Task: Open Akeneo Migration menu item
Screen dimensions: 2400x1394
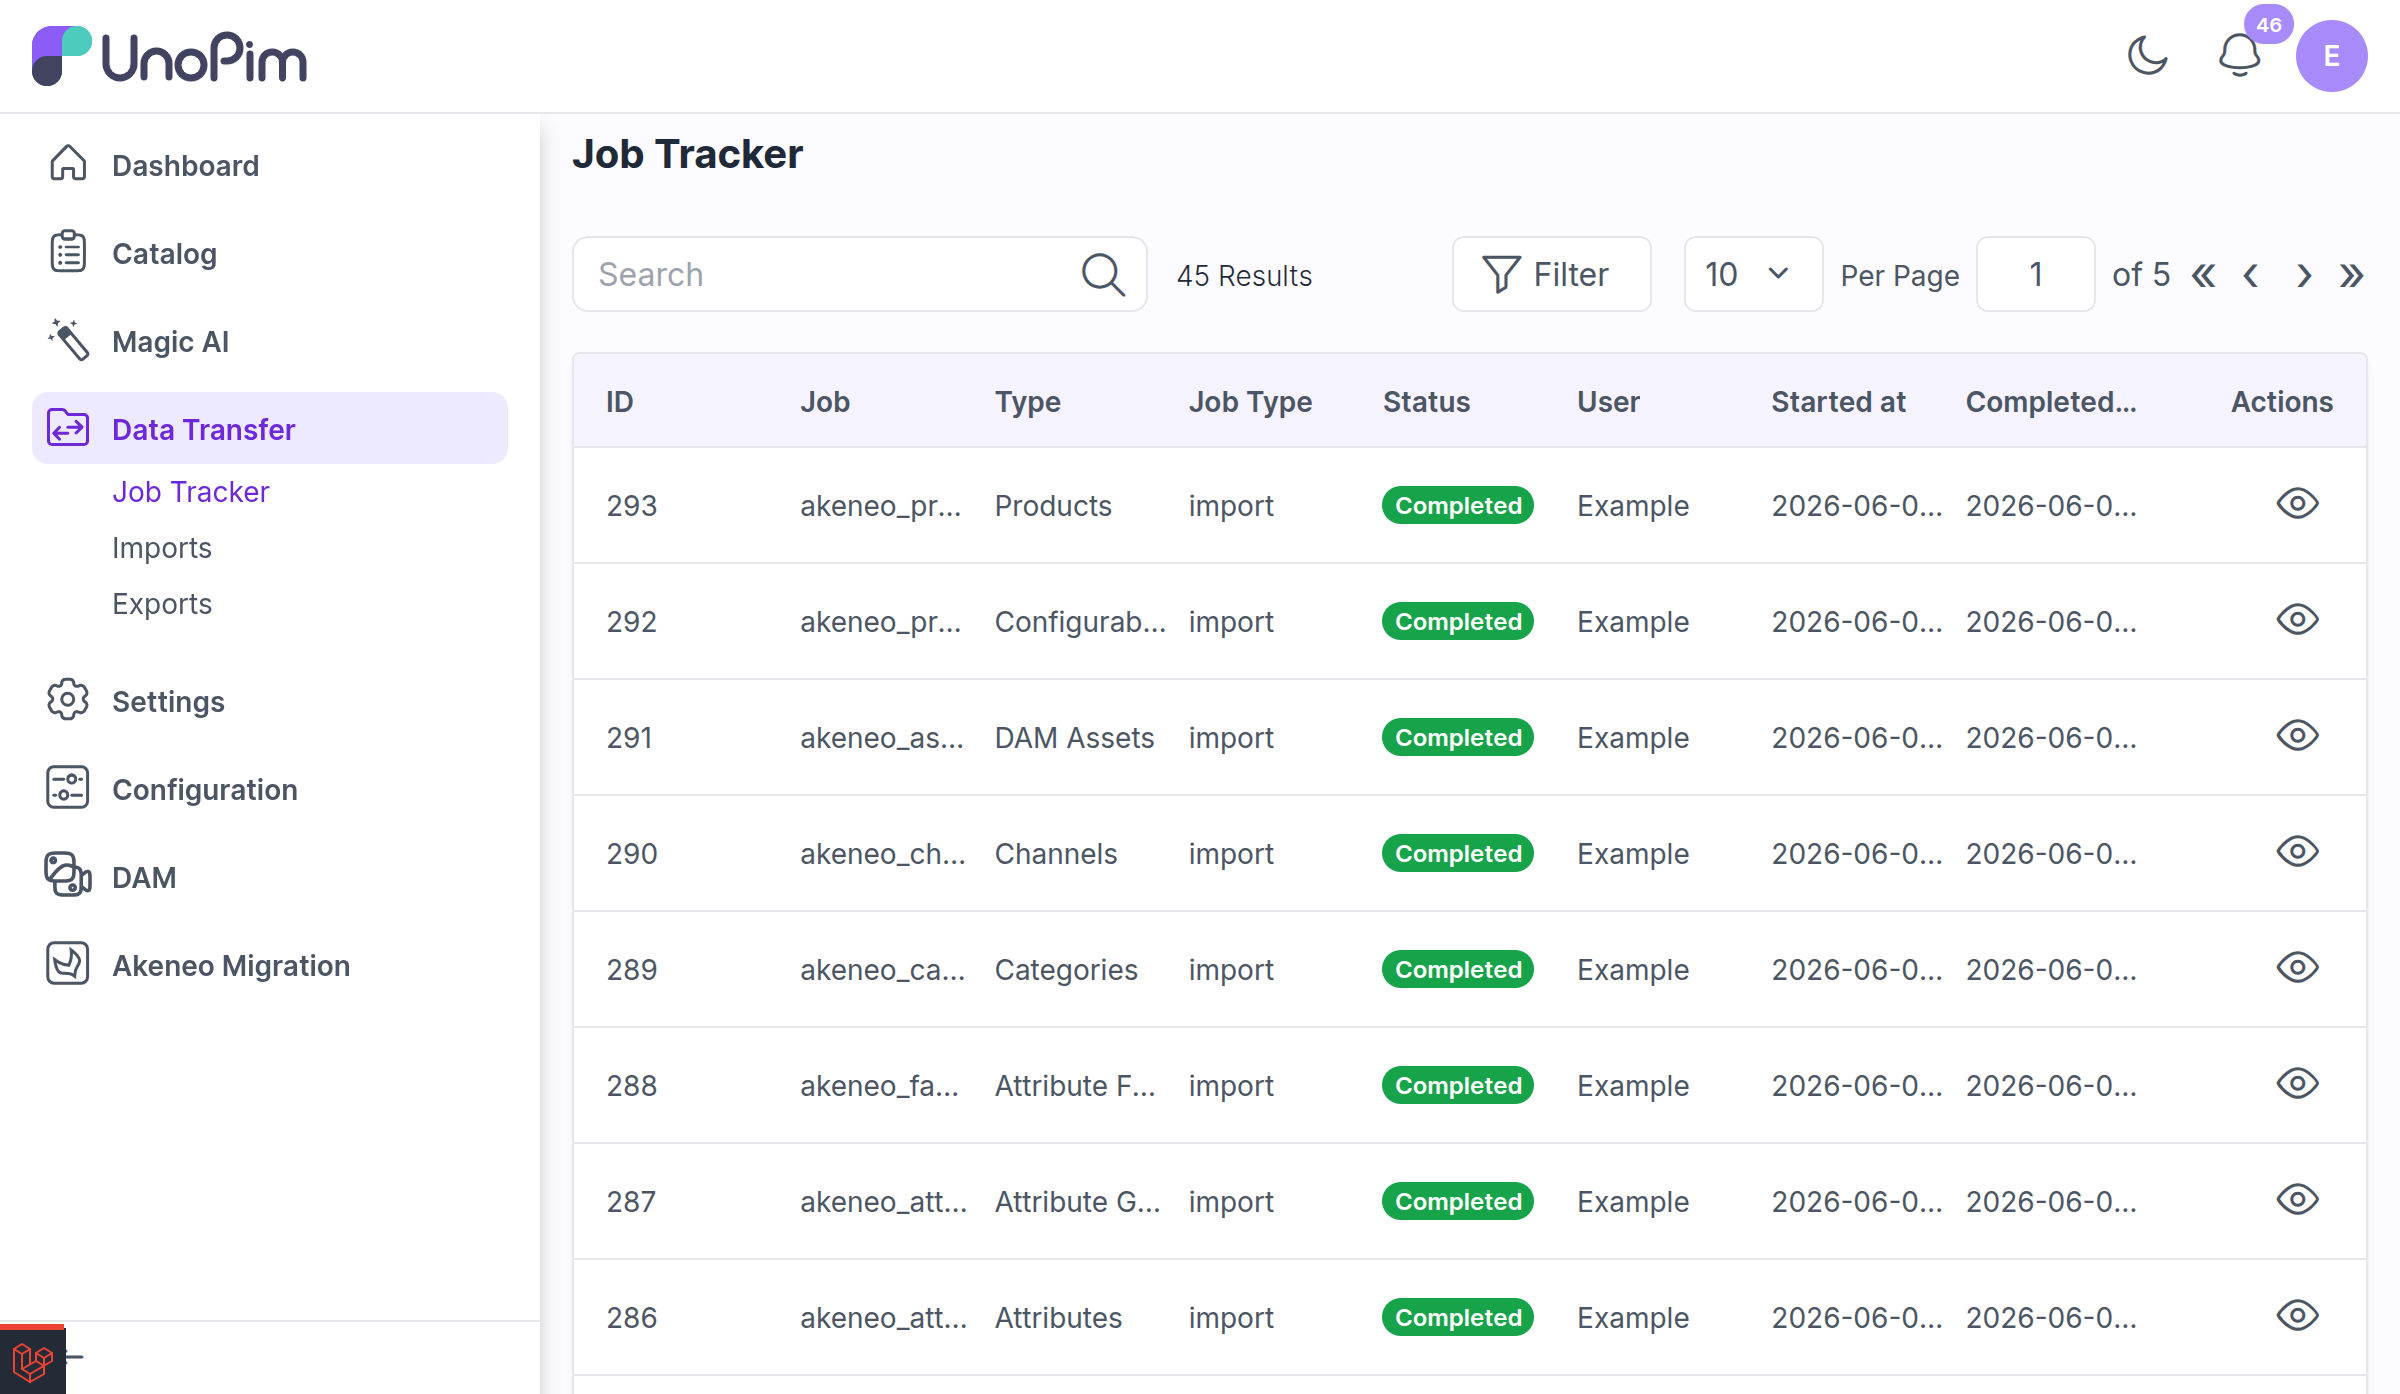Action: coord(270,965)
